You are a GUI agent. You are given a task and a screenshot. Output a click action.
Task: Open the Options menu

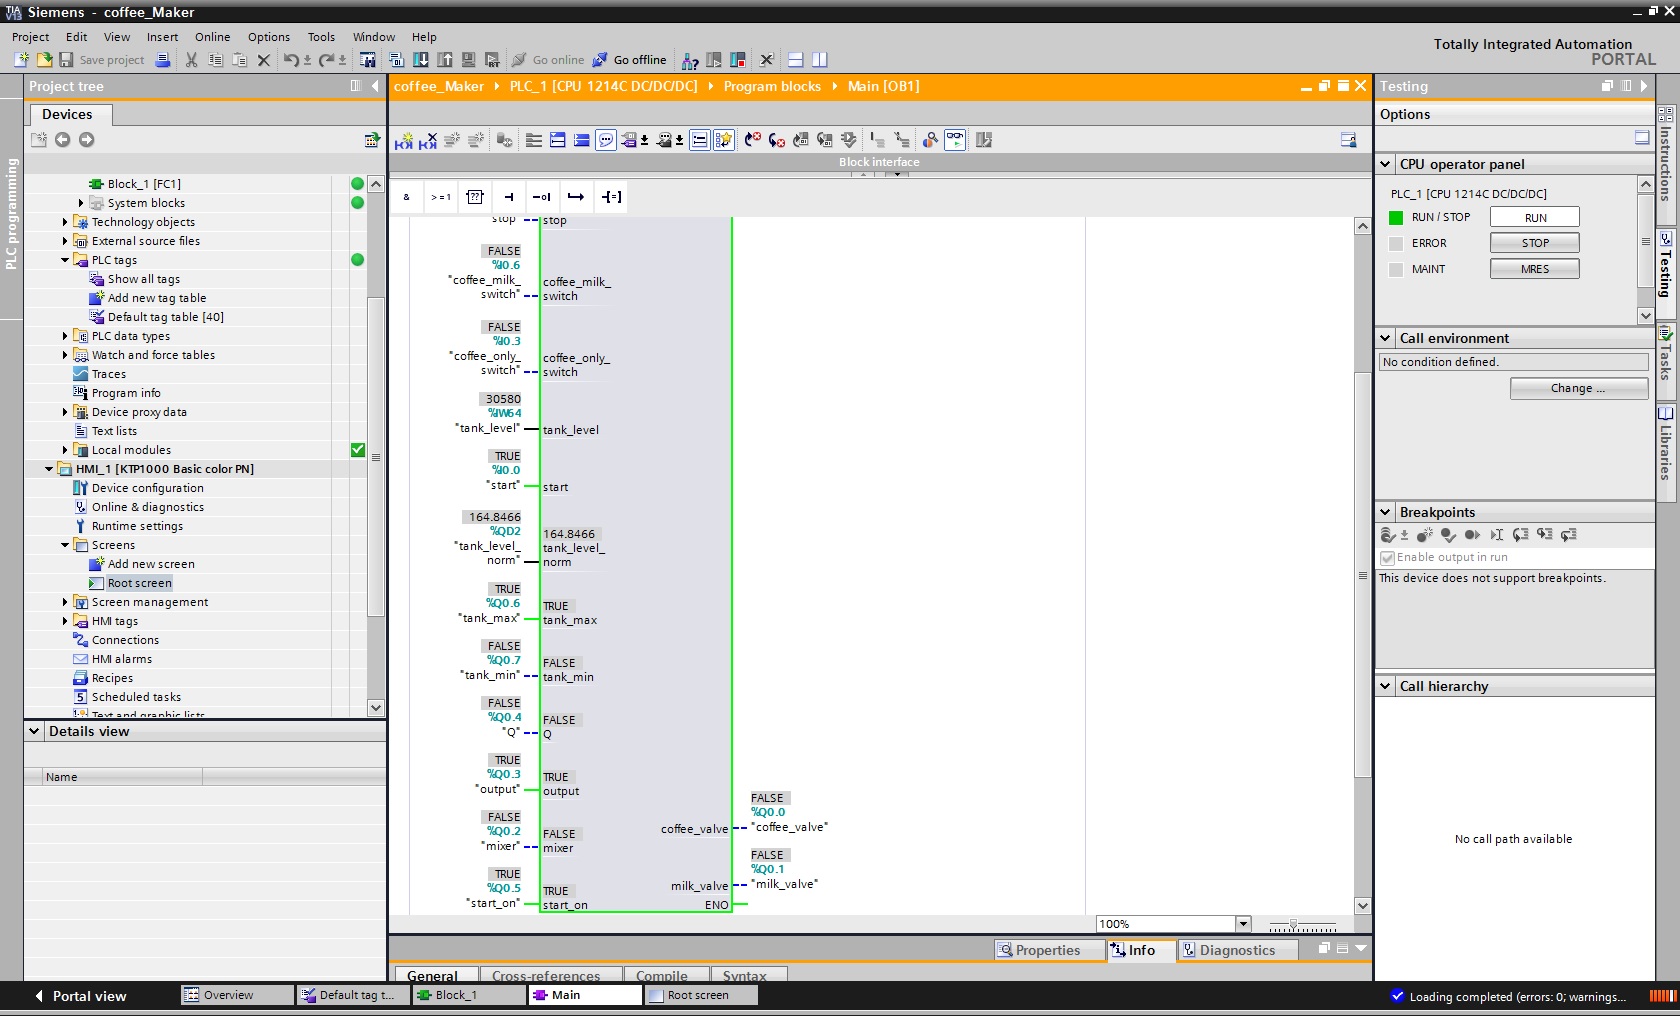[x=269, y=37]
